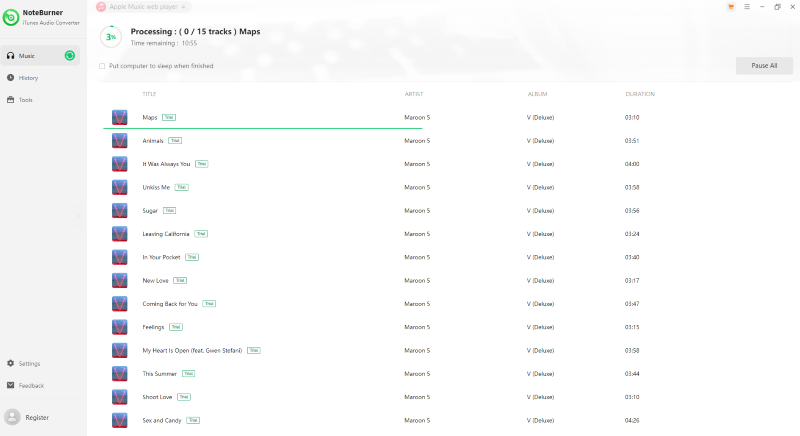This screenshot has height=436, width=800.
Task: Click the Trial badge next to It Was Always You
Action: point(202,164)
